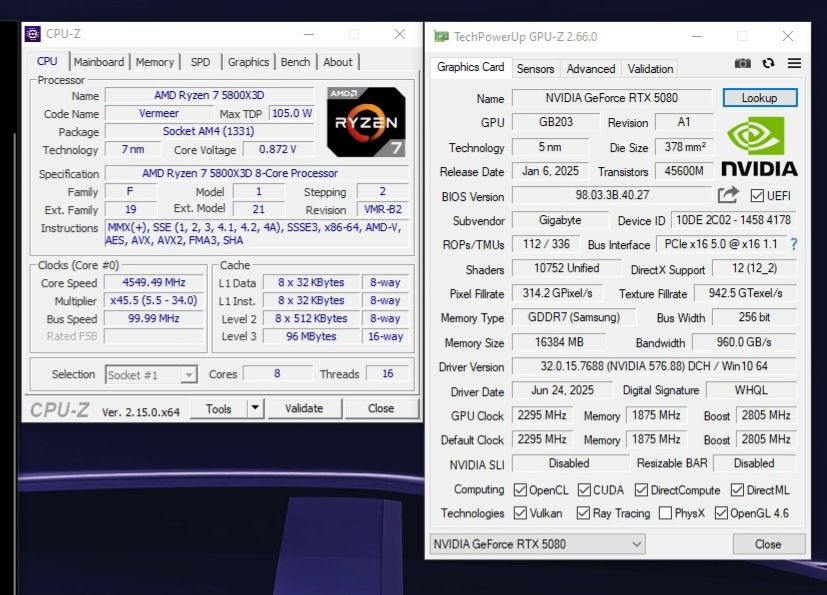Click Core Voltage 0.872 V value
This screenshot has width=827, height=595.
278,149
